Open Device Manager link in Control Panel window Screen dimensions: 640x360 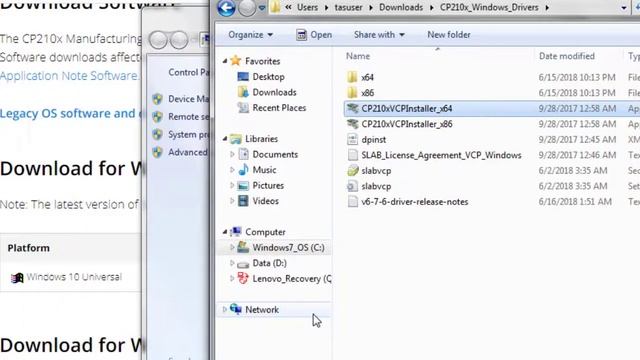pos(188,99)
